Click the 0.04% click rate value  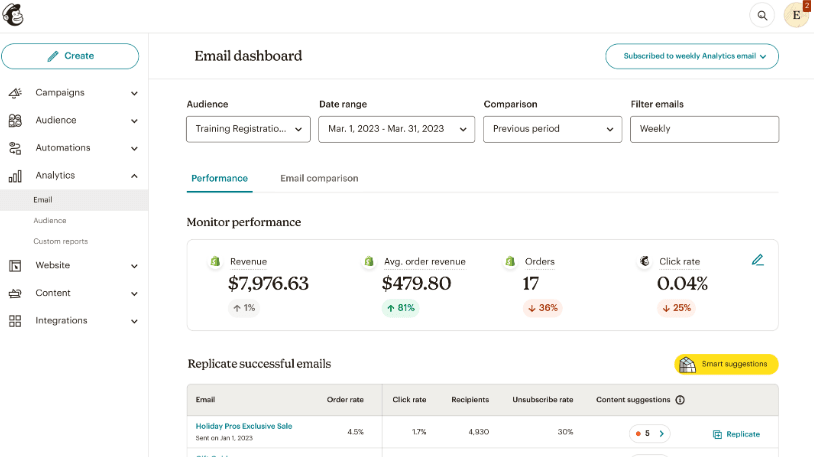click(682, 284)
